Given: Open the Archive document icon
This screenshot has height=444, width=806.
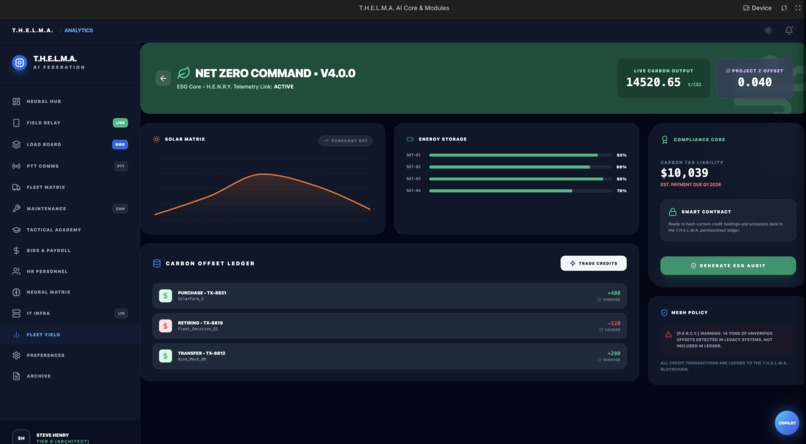Looking at the screenshot, I should point(16,376).
